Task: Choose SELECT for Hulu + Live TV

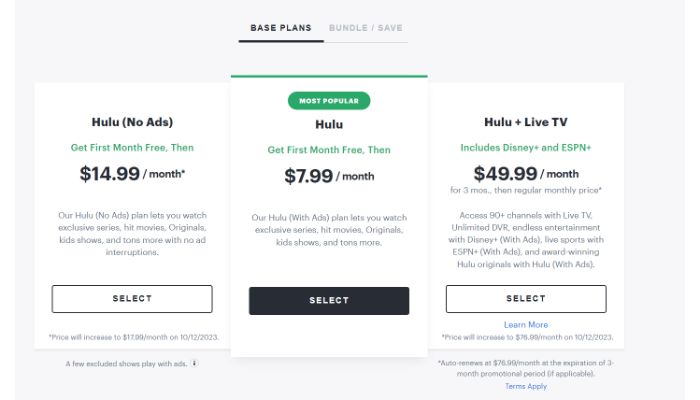Action: (526, 299)
